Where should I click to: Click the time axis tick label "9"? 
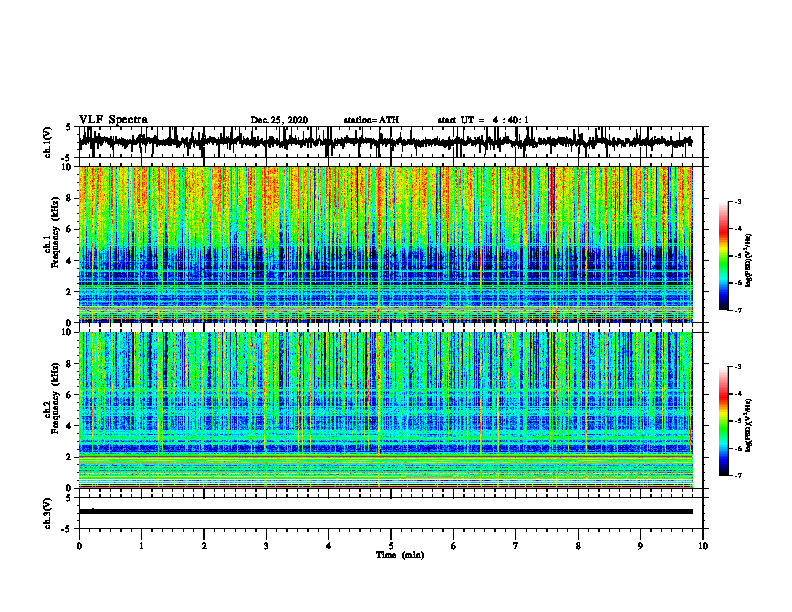640,546
